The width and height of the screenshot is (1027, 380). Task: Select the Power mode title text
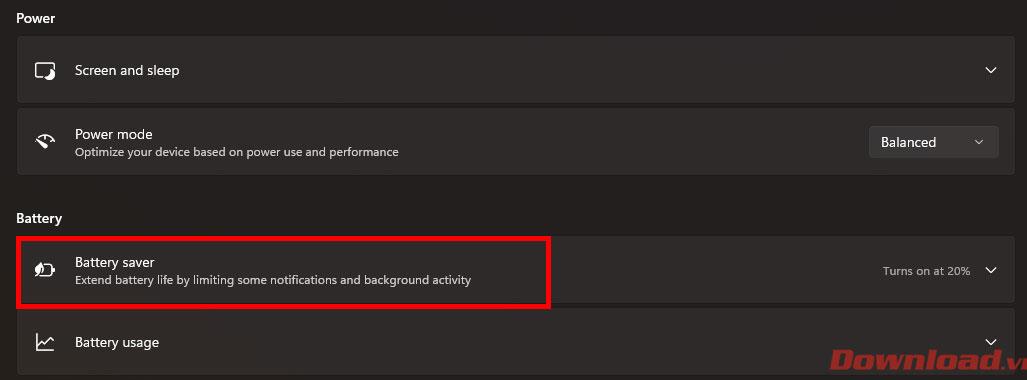tap(113, 134)
